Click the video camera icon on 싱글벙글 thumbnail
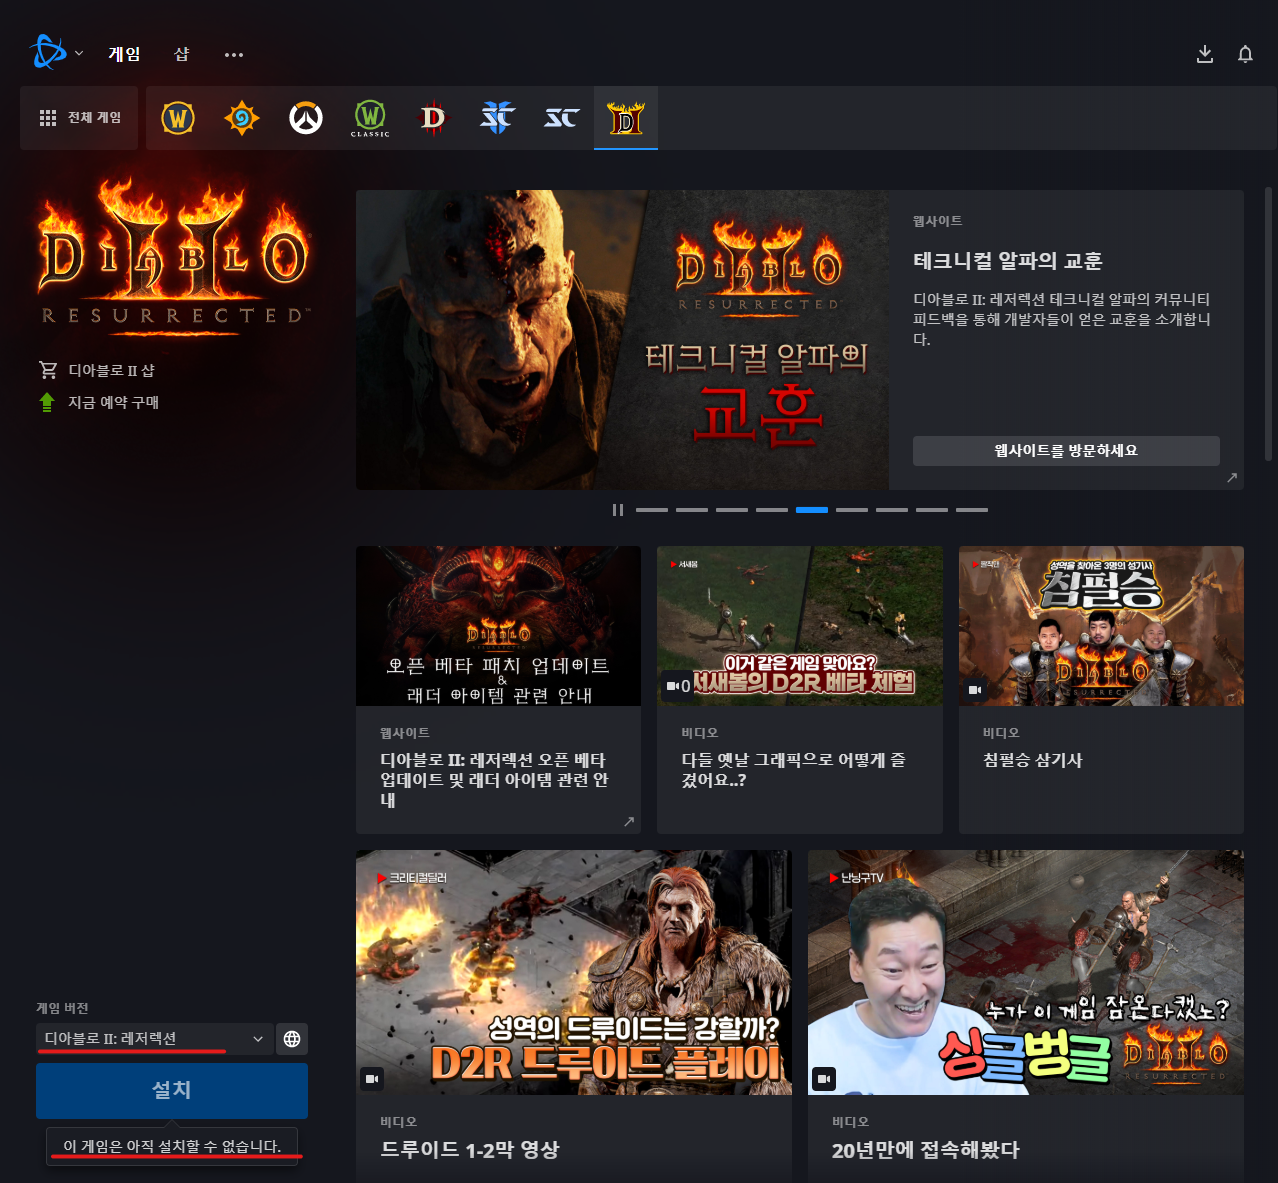The image size is (1278, 1183). [824, 1079]
